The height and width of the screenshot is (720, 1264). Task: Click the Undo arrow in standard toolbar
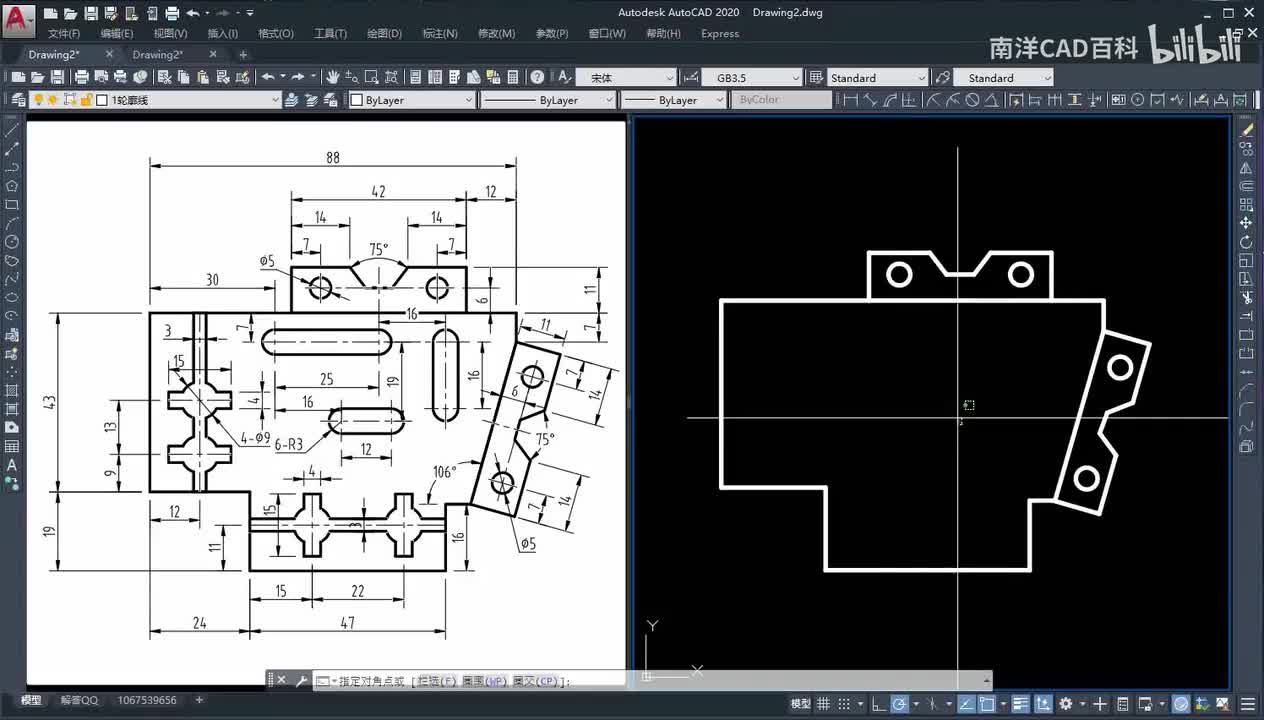267,77
